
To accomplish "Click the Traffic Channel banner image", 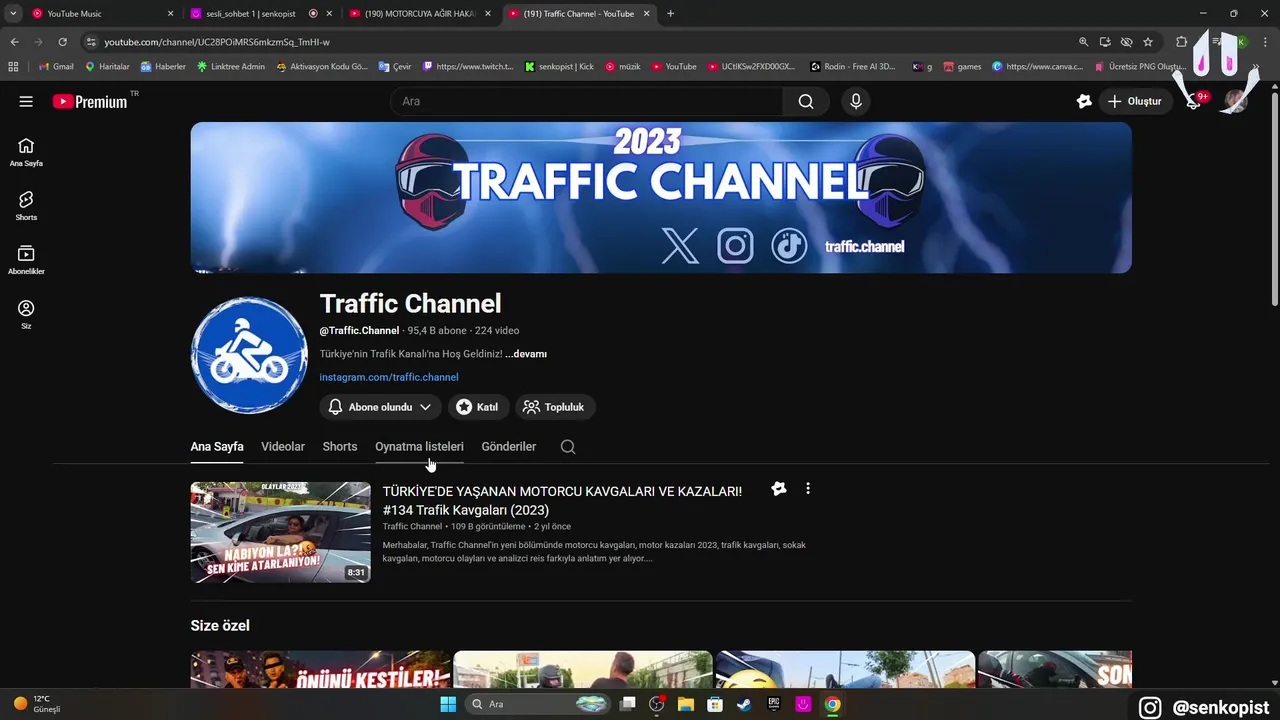I will (x=661, y=197).
